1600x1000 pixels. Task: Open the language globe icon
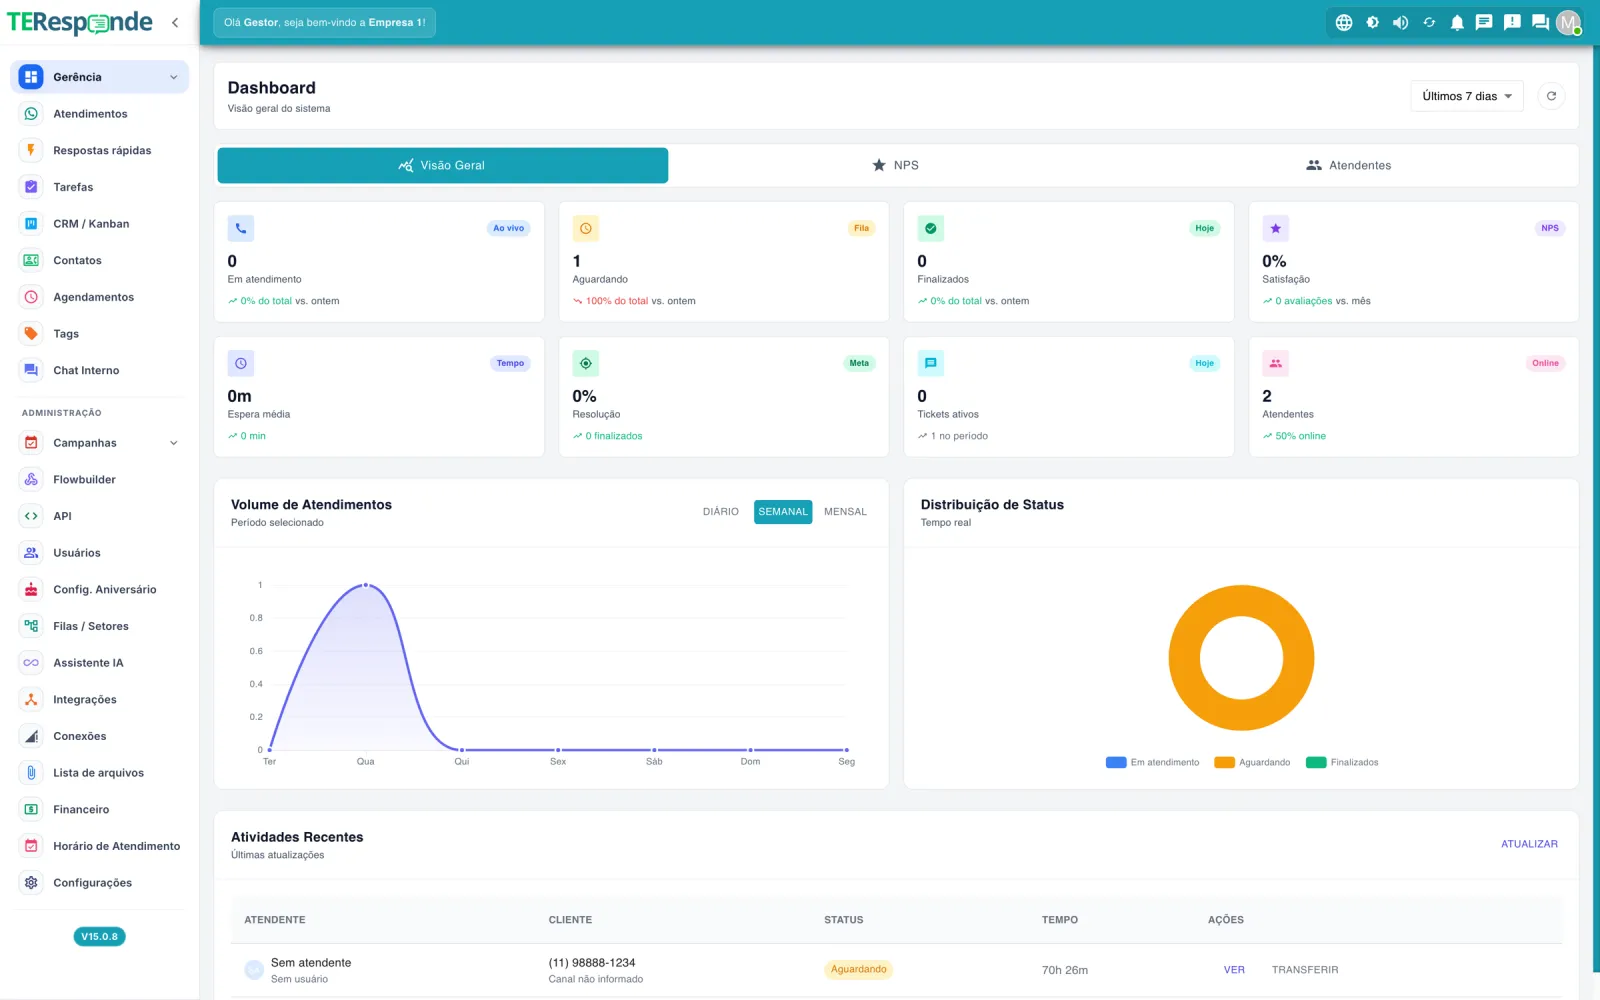pos(1344,22)
